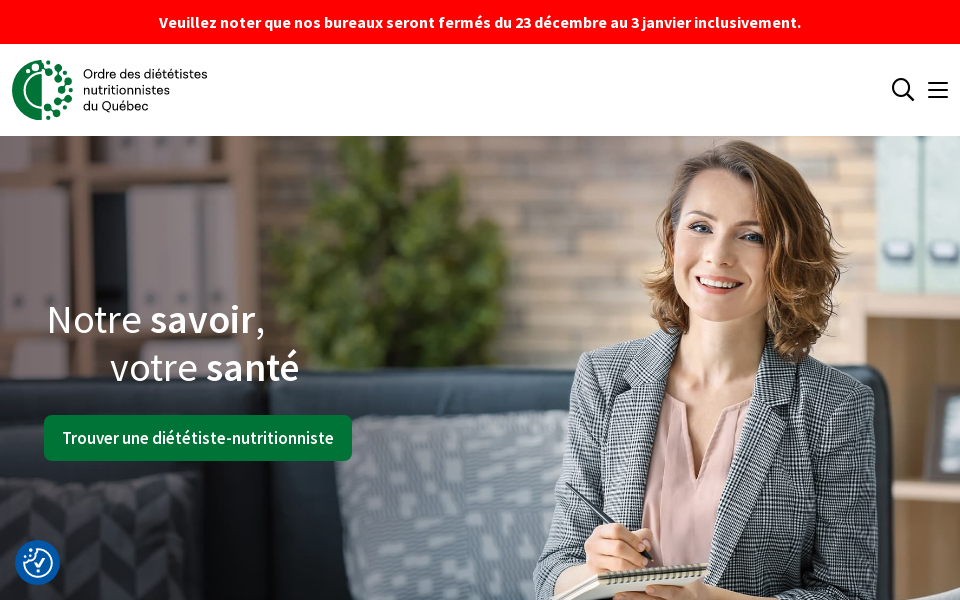Screen dimensions: 960x600
Task: Click the red office closure announcement banner
Action: pos(480,22)
